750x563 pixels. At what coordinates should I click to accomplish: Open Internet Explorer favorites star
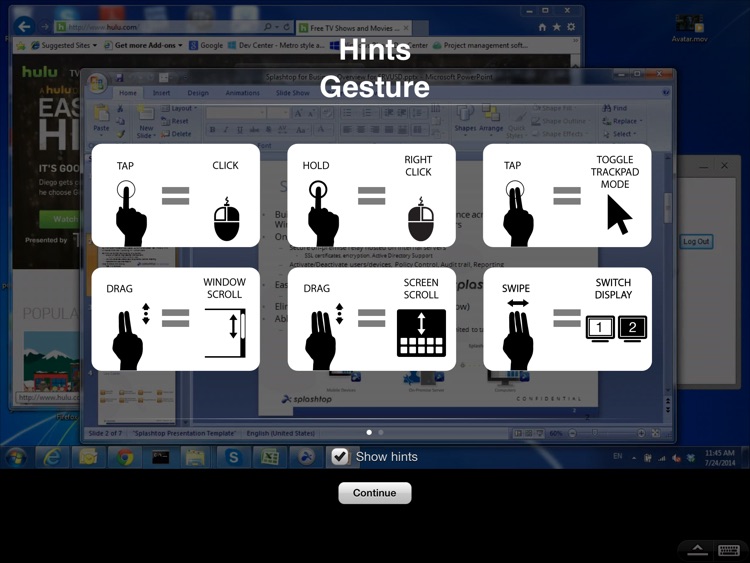[556, 27]
